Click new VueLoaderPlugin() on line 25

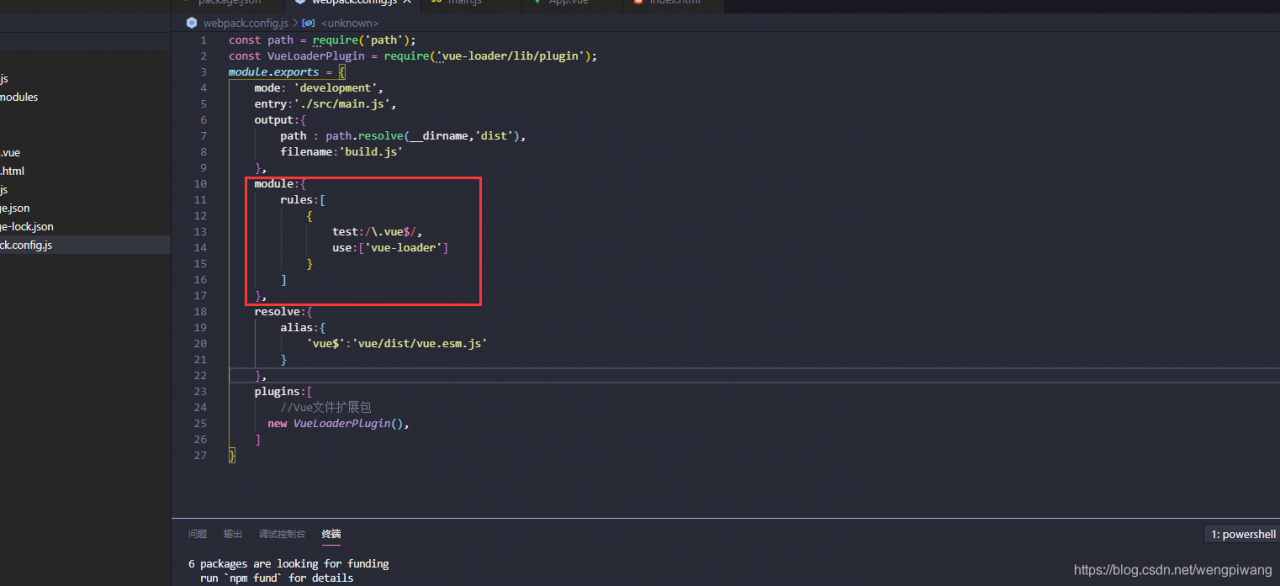(x=335, y=423)
